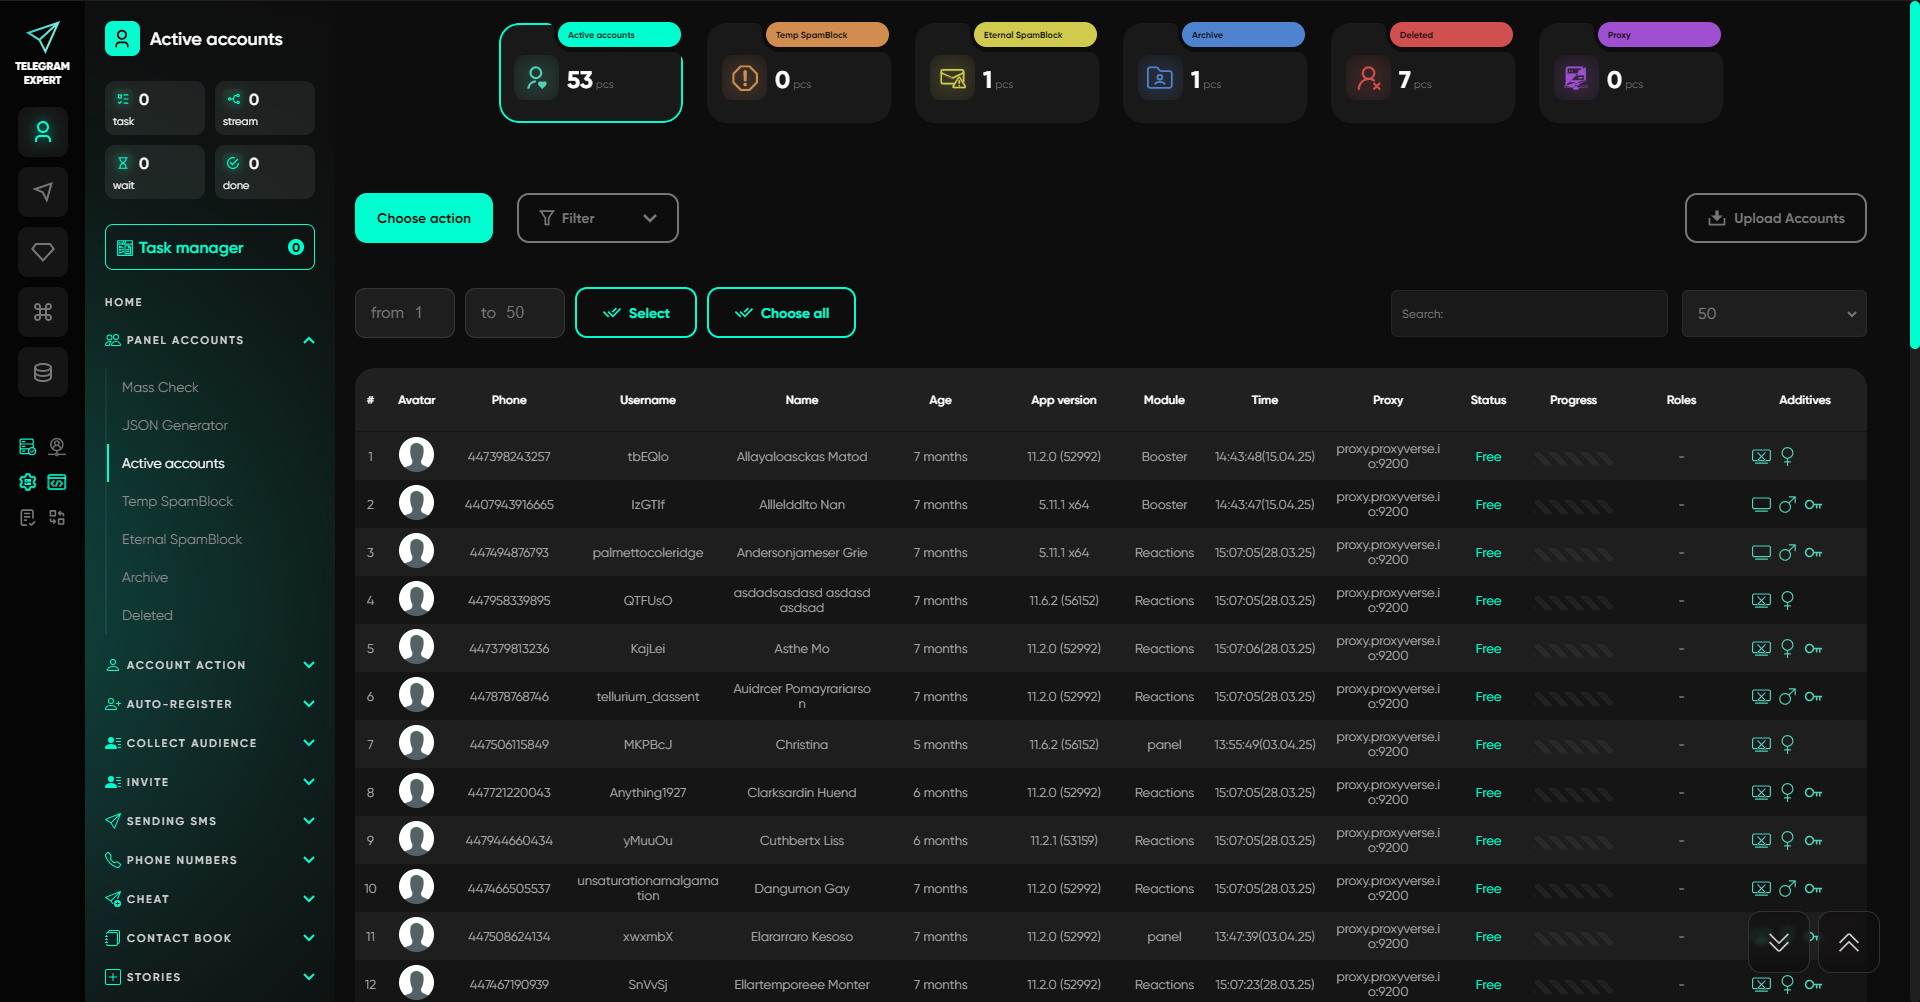Click the Choose all button
Image resolution: width=1920 pixels, height=1002 pixels.
(781, 313)
